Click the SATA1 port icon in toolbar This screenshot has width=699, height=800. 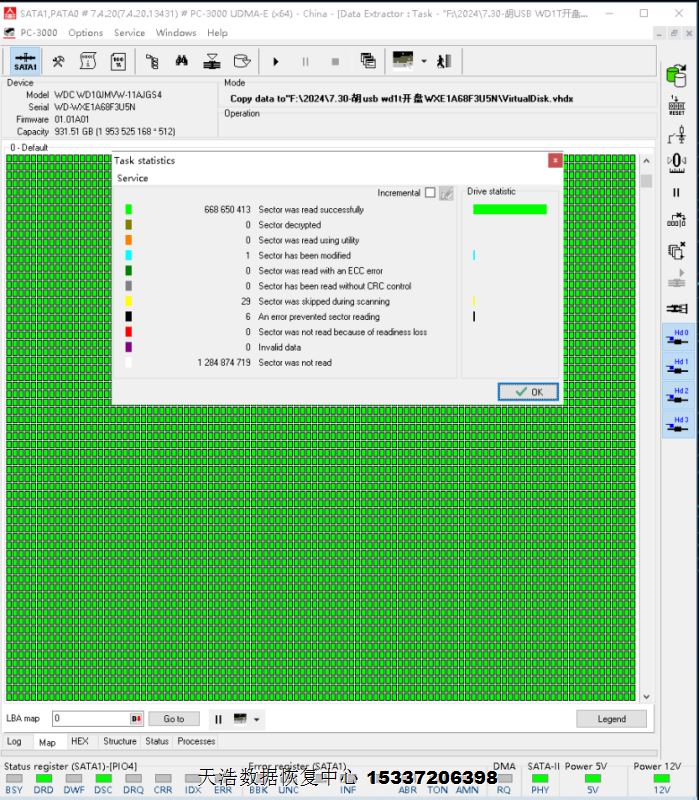25,61
